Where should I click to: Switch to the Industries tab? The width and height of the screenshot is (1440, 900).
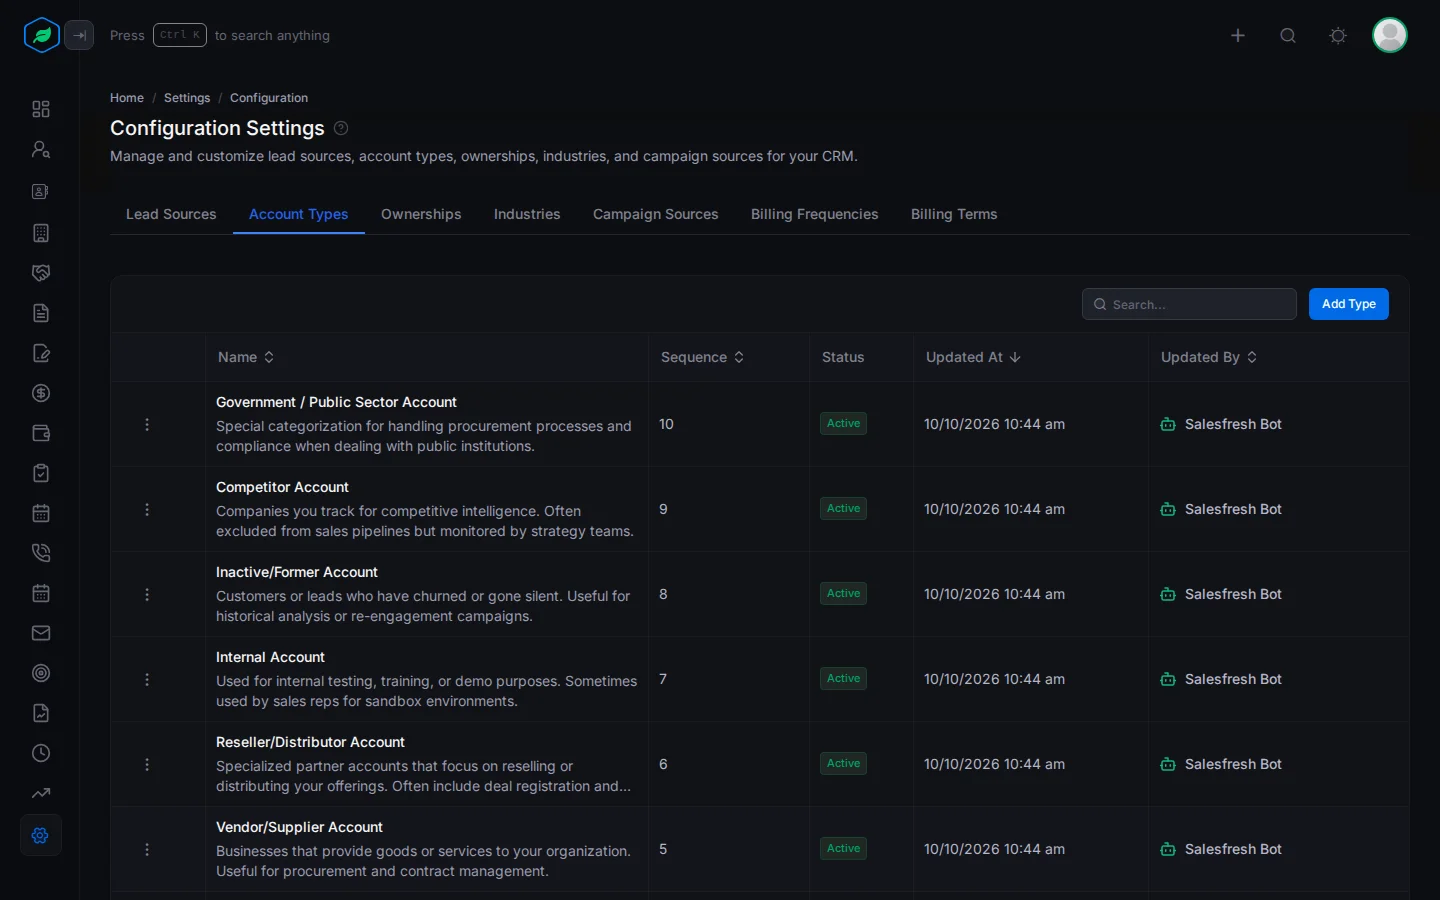527,214
